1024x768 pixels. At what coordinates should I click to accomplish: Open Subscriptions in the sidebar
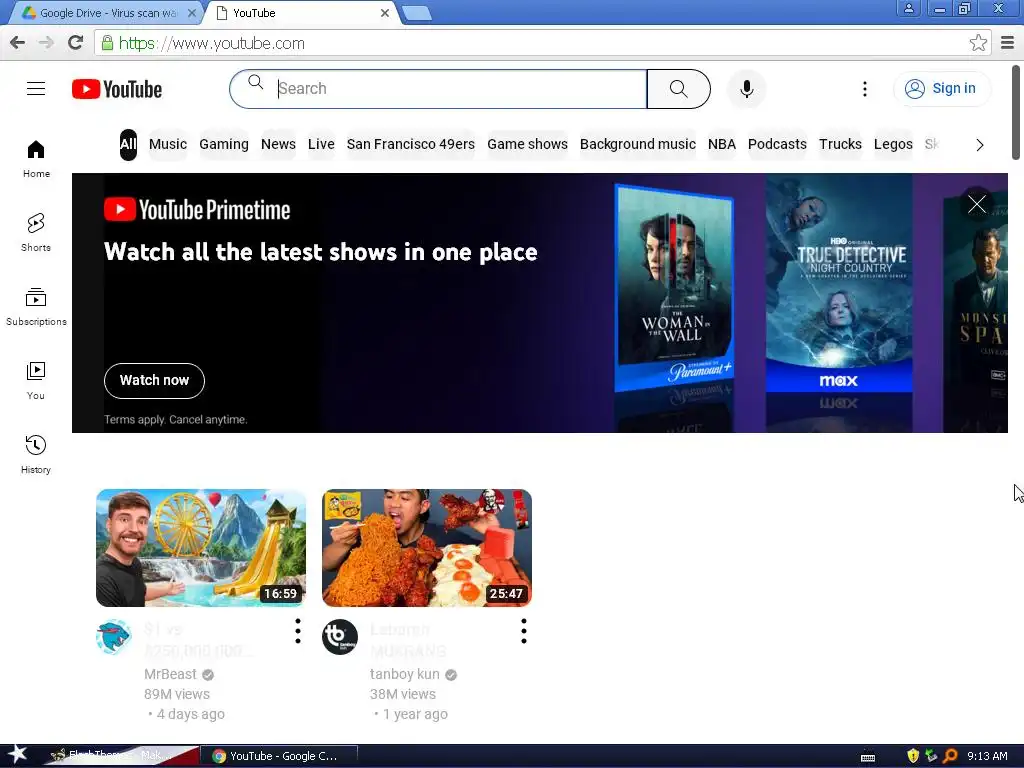pos(36,306)
